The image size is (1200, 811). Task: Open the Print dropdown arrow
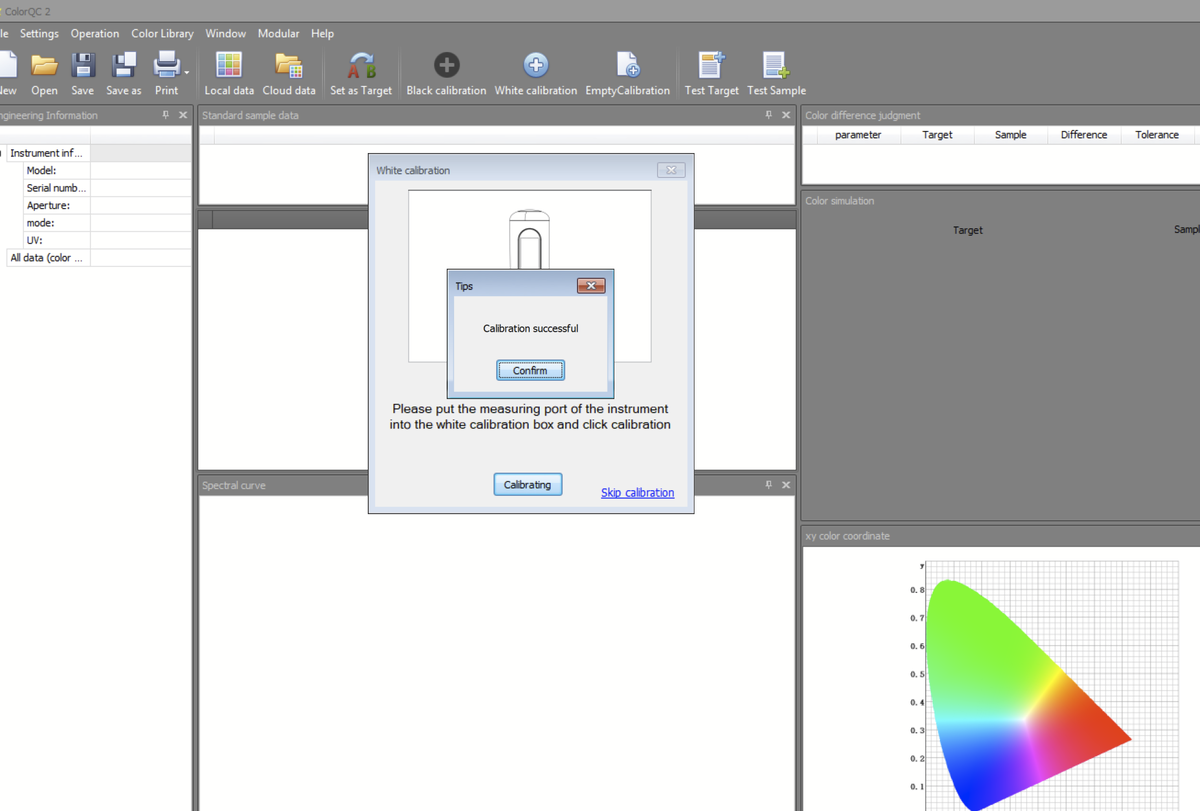[186, 72]
